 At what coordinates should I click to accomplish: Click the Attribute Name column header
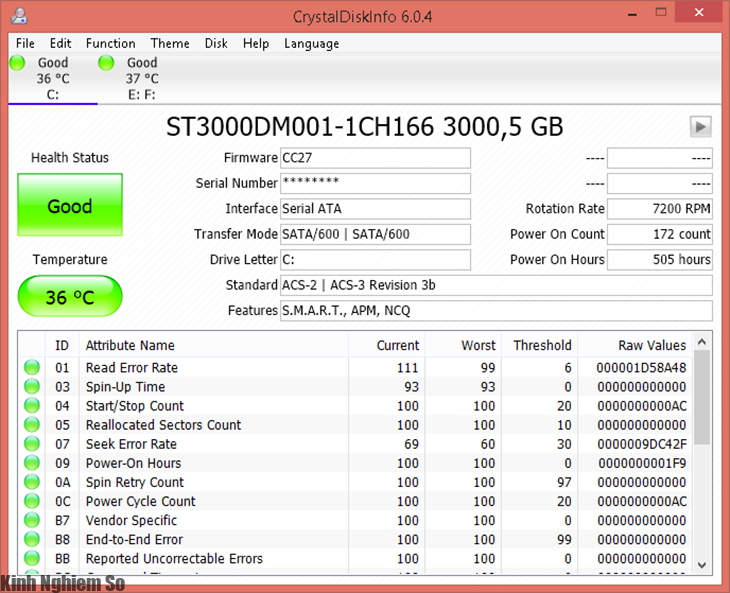pos(214,345)
